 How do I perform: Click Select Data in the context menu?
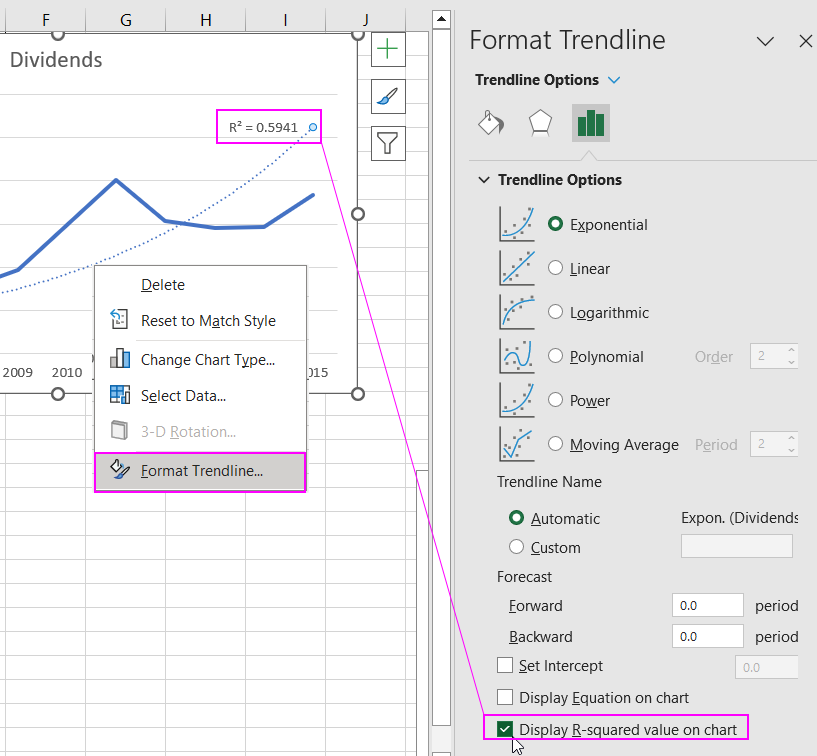[x=183, y=395]
